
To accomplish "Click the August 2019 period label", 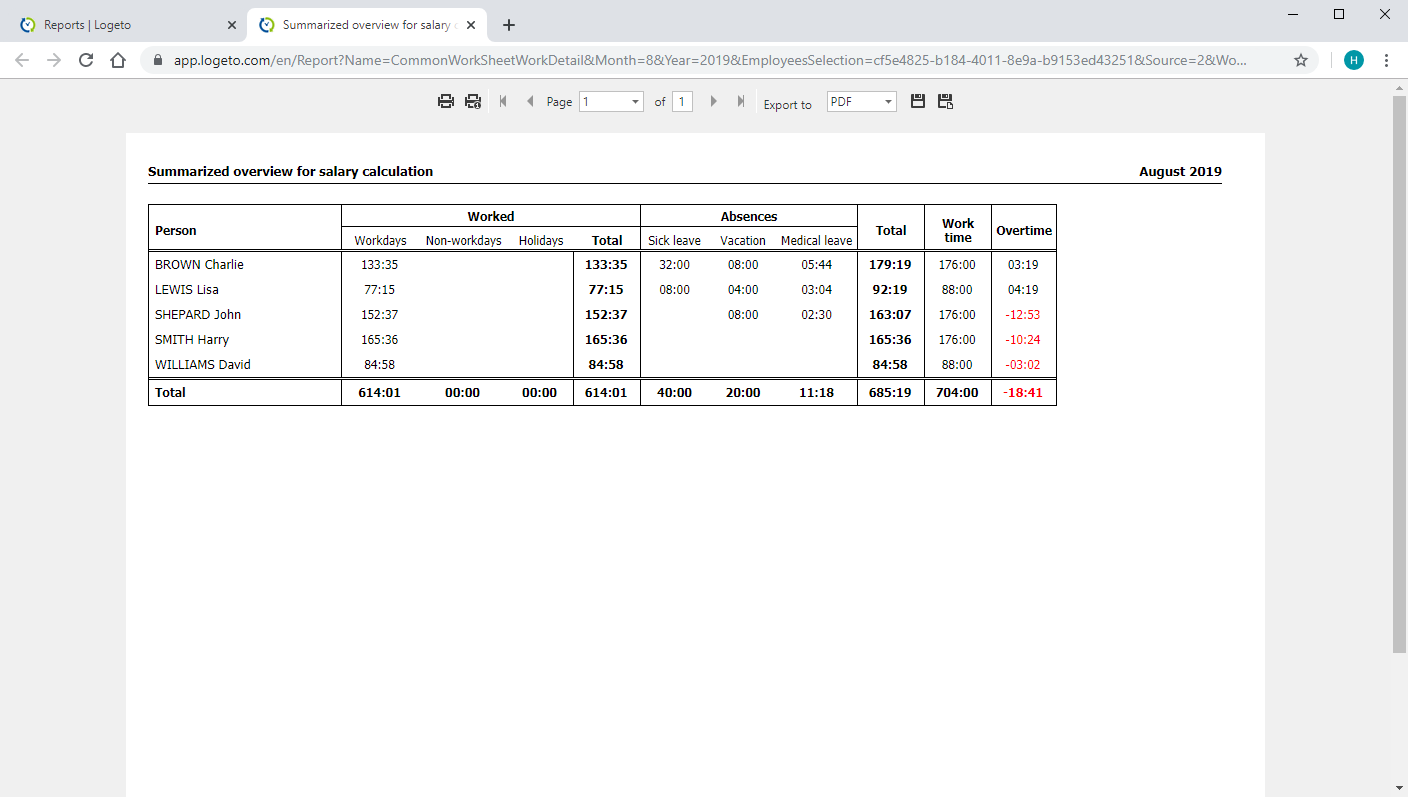I will (1180, 172).
